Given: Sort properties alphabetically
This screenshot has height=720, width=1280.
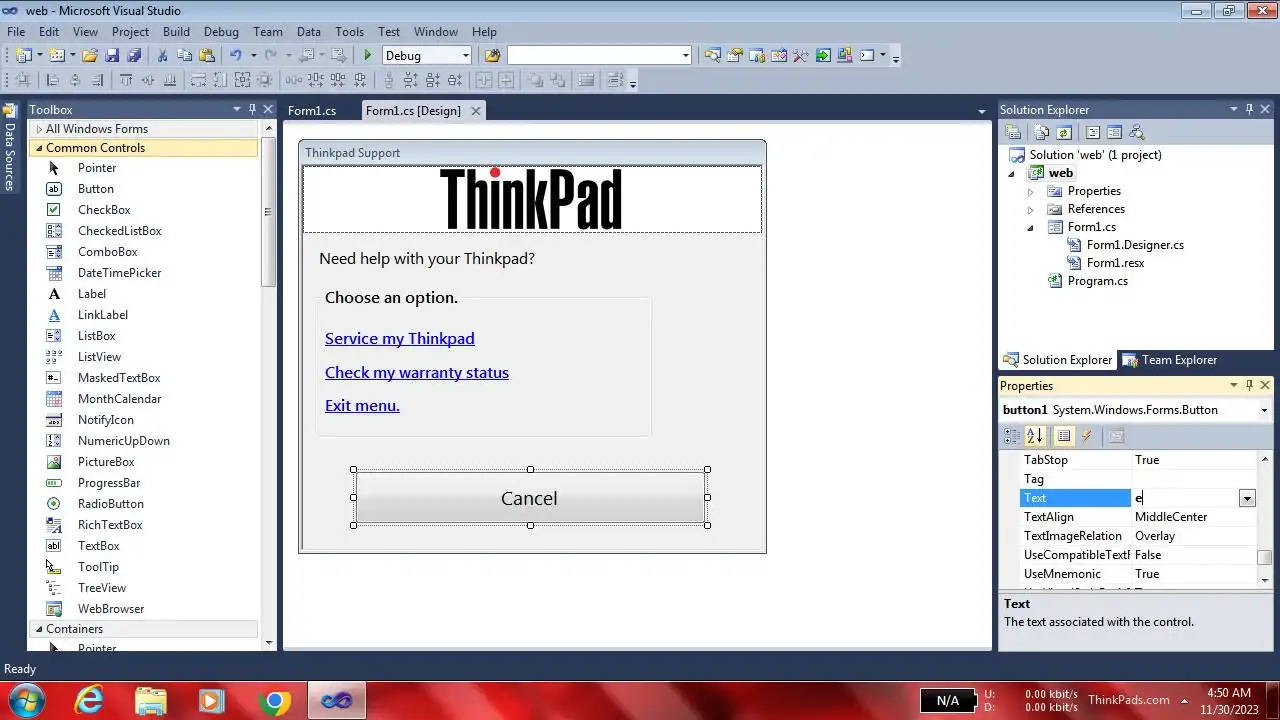Looking at the screenshot, I should click(1034, 436).
